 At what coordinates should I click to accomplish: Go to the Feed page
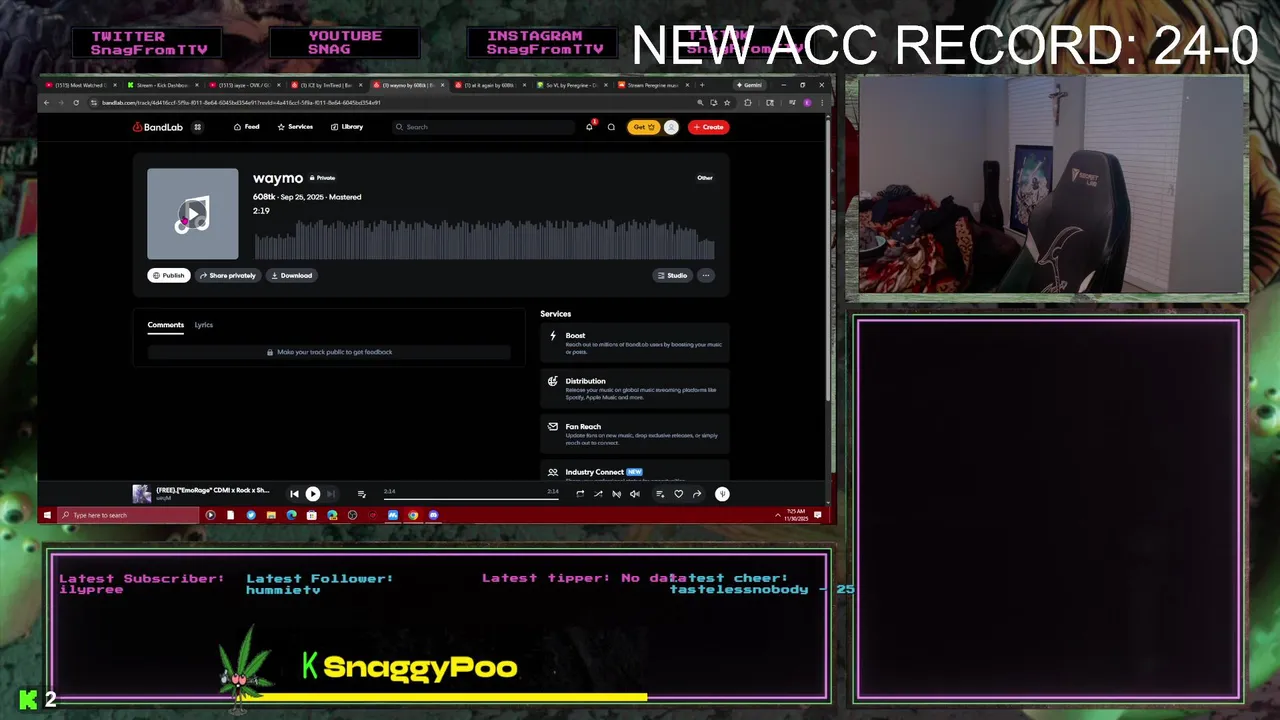246,127
